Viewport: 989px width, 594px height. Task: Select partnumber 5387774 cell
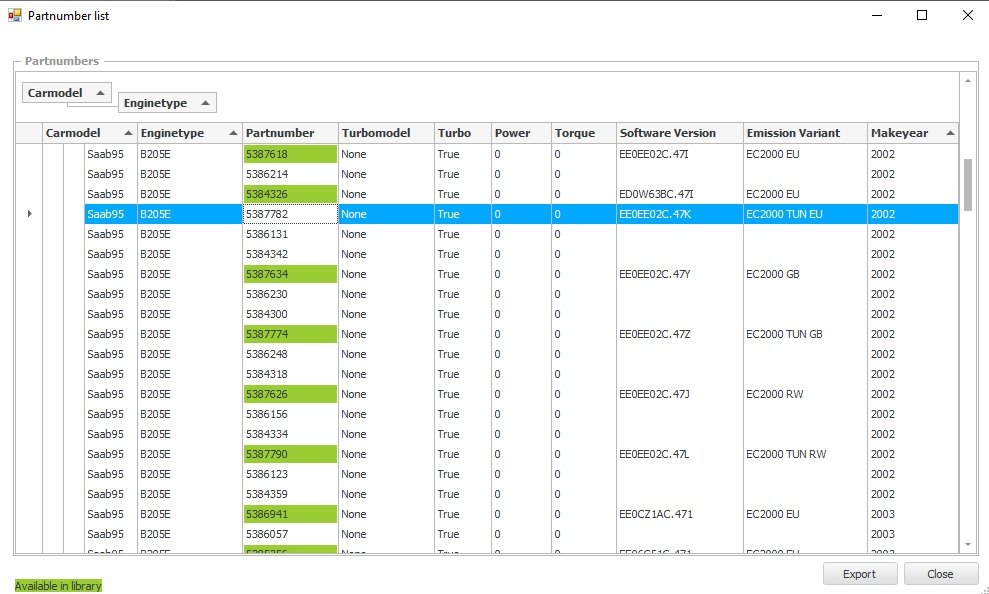point(290,334)
